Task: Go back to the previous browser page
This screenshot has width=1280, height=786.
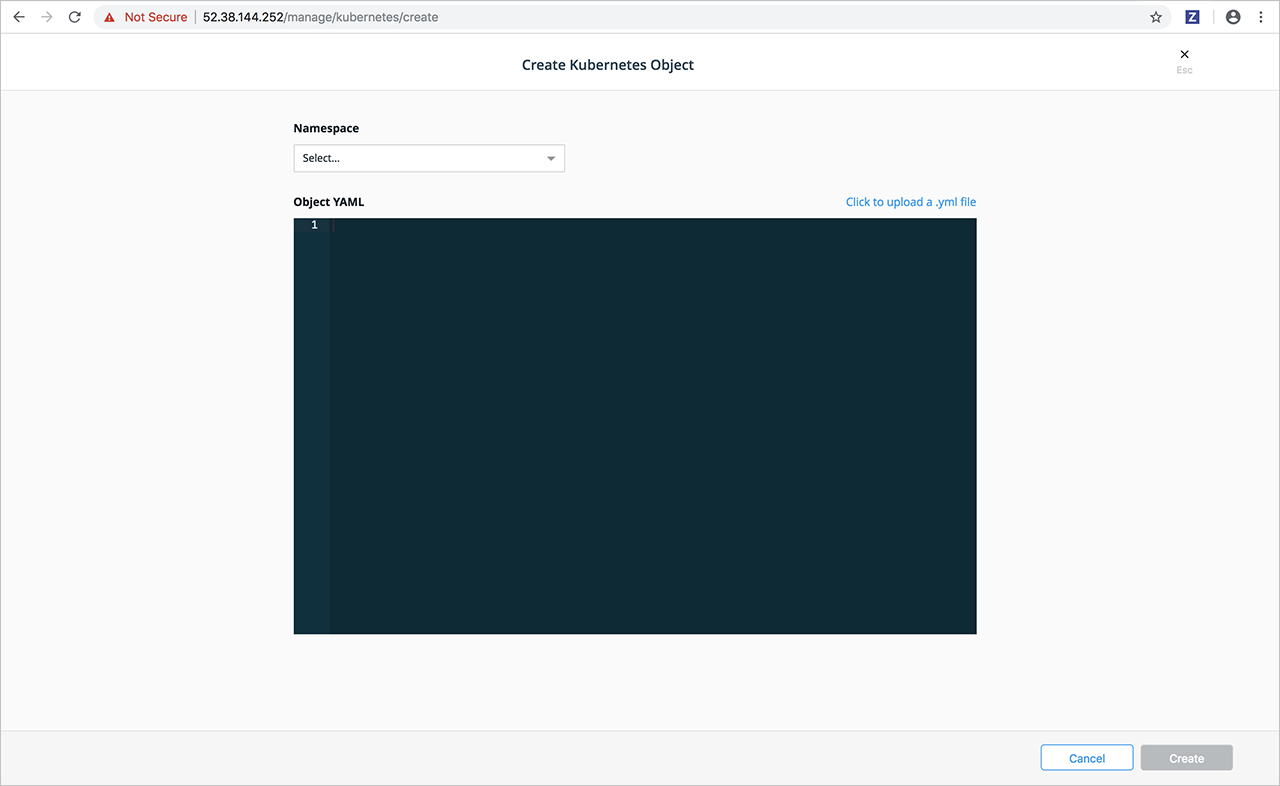Action: point(18,17)
